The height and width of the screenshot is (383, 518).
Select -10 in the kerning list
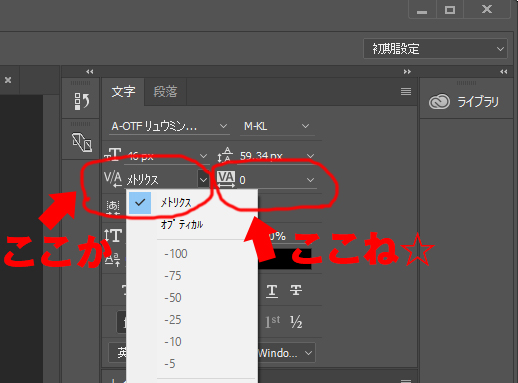[192, 342]
